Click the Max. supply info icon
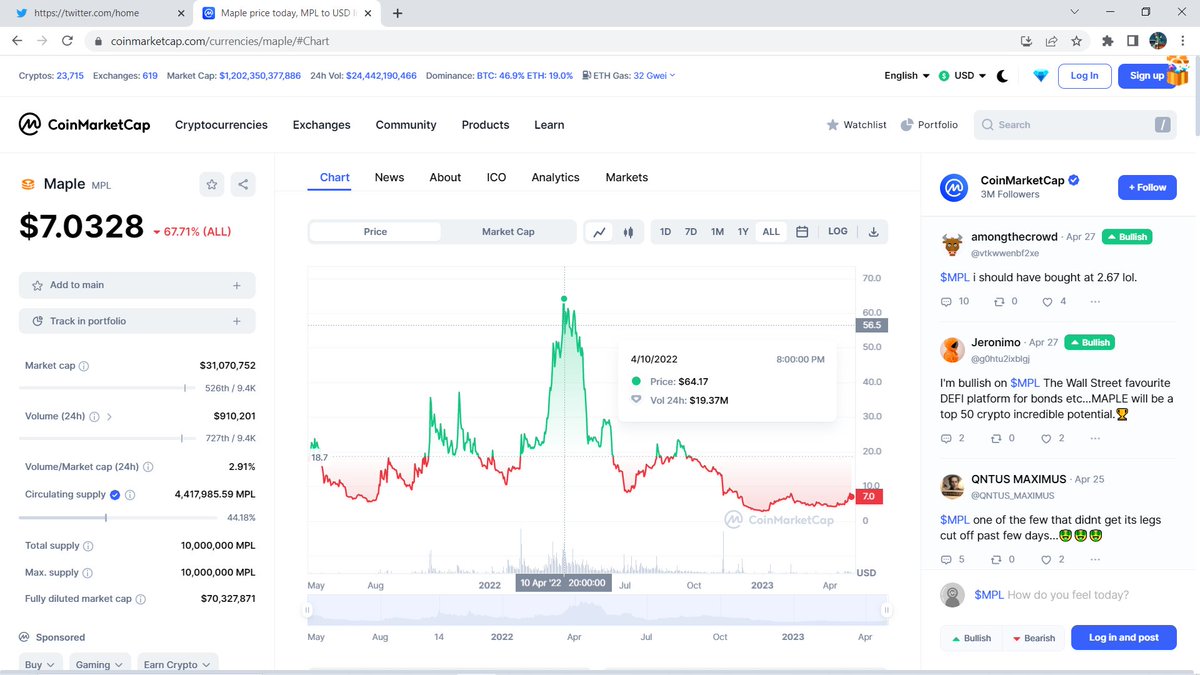The height and width of the screenshot is (675, 1200). tap(87, 573)
